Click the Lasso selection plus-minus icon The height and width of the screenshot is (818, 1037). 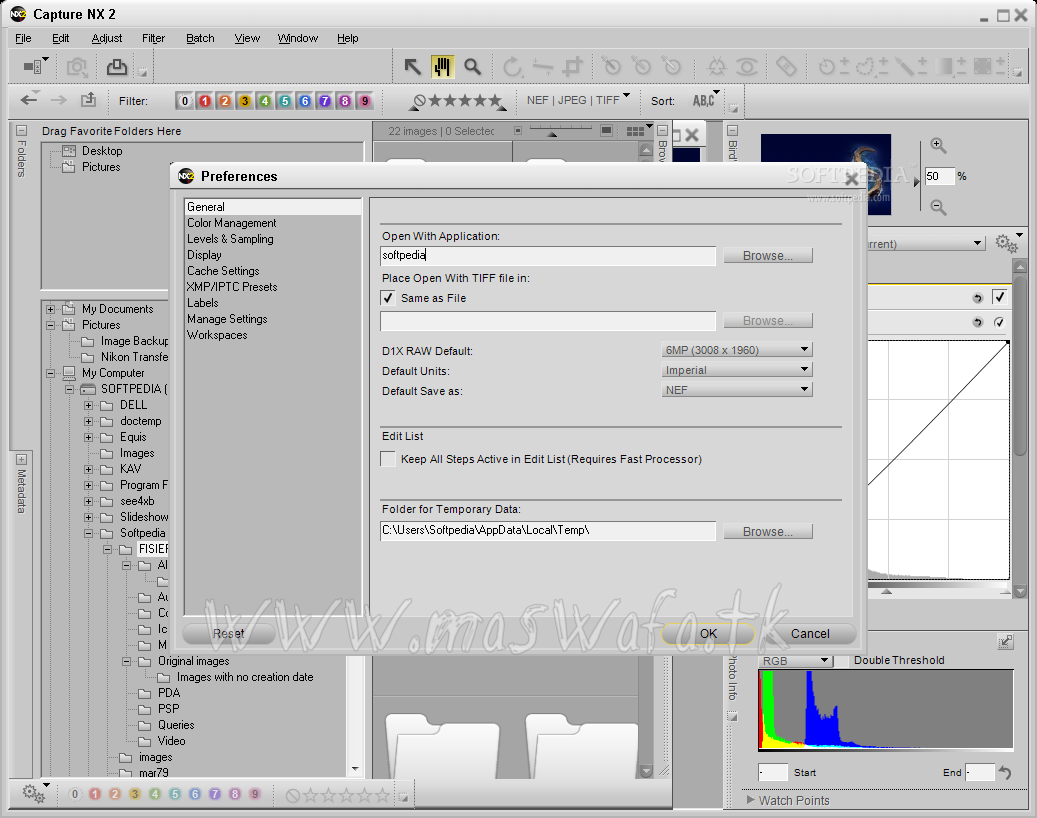tap(872, 66)
